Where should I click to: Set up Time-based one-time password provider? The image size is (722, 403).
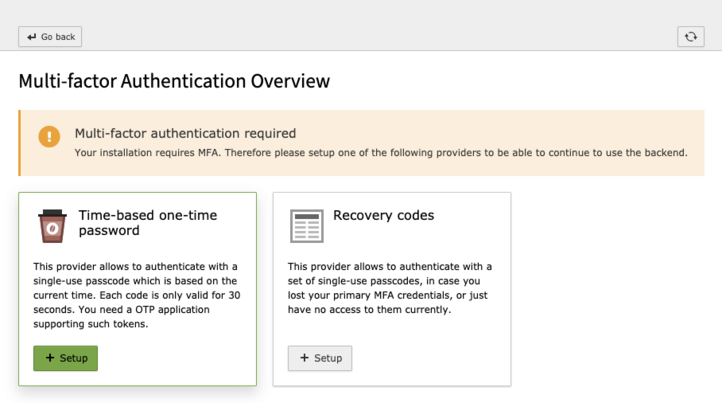[x=66, y=358]
